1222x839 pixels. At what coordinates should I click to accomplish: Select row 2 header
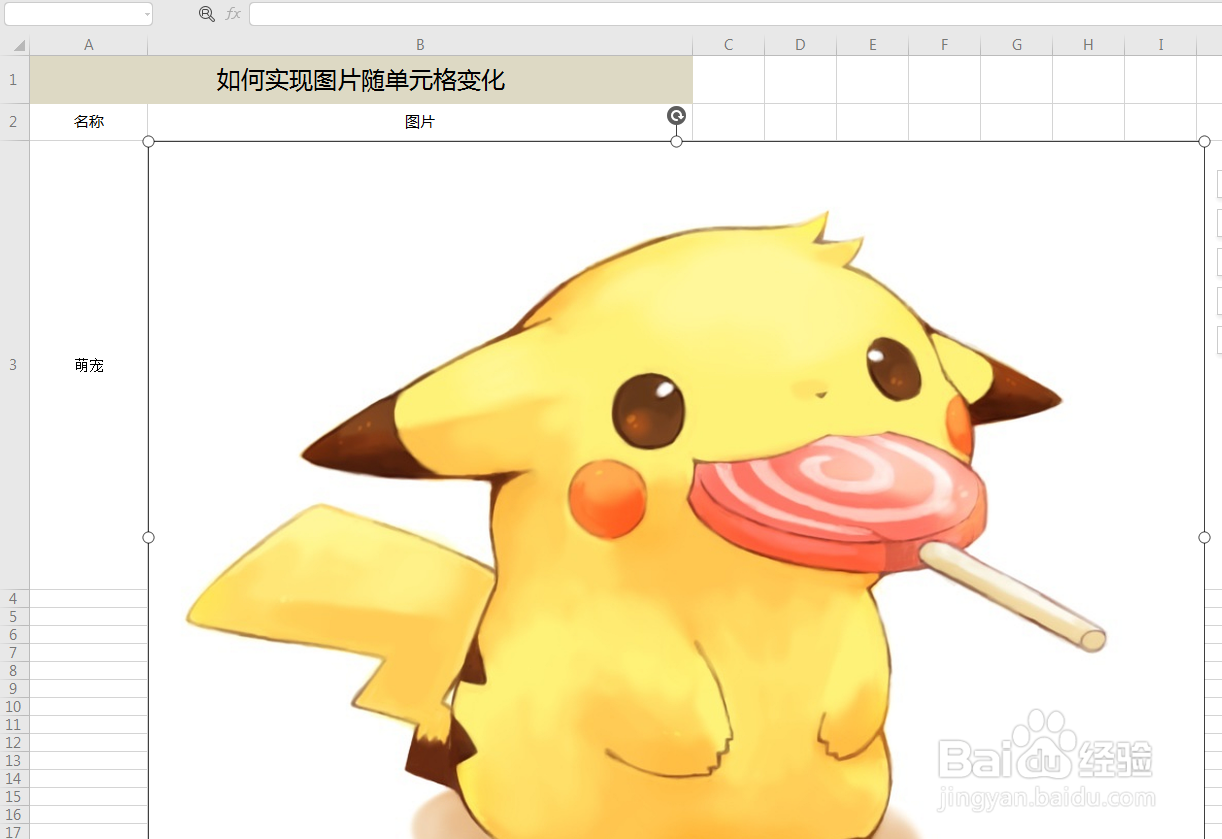14,122
